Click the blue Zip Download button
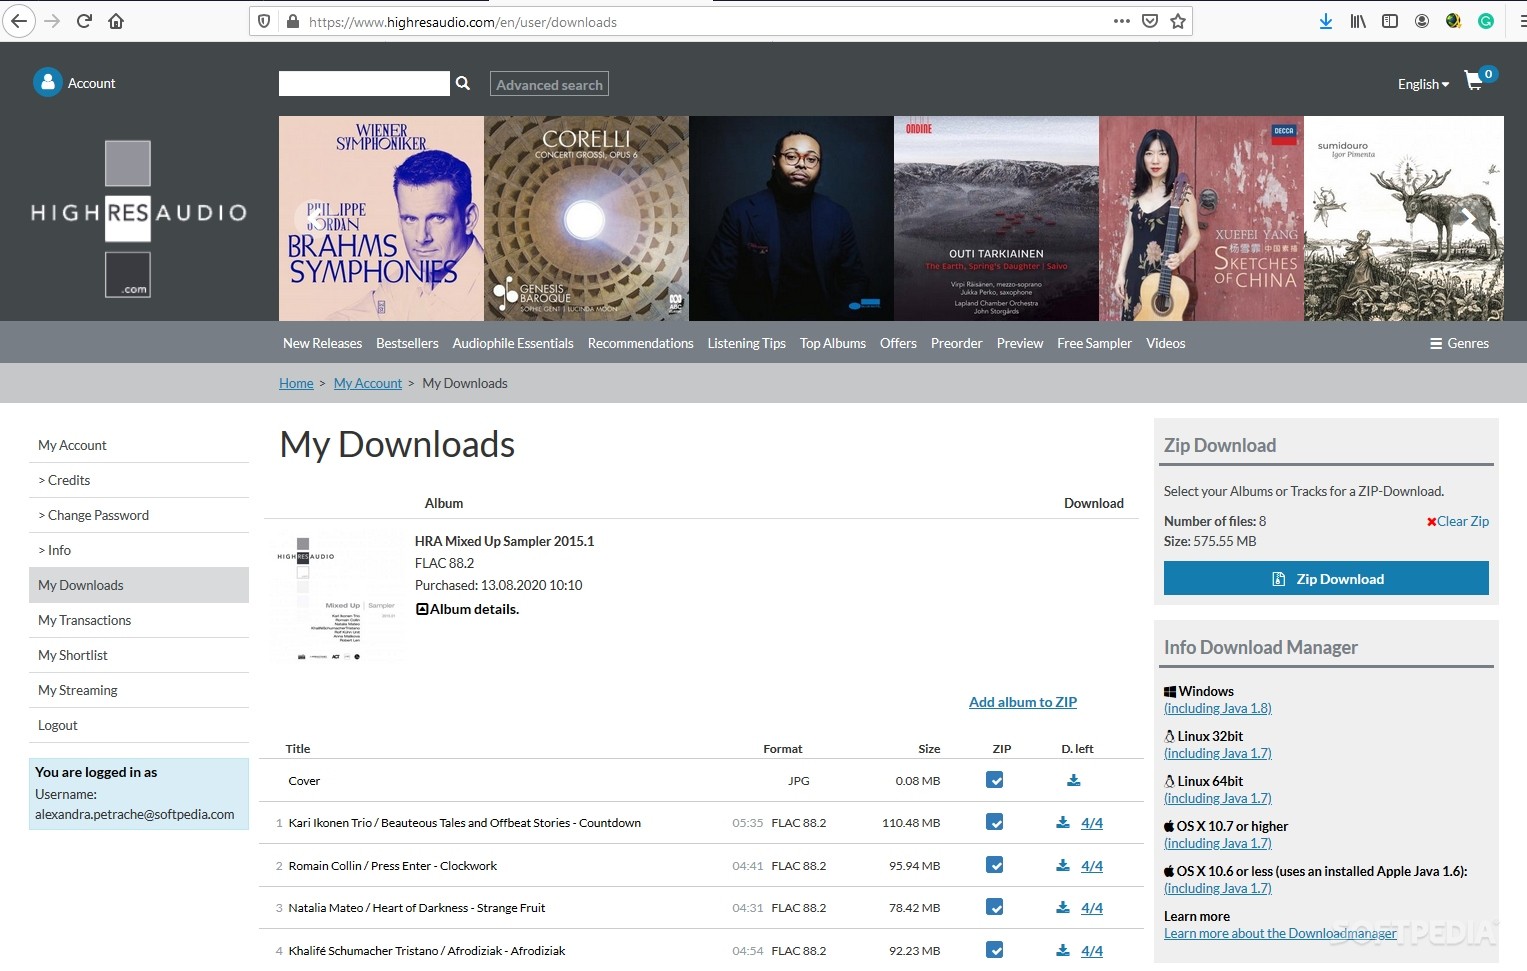1527x971 pixels. point(1326,579)
